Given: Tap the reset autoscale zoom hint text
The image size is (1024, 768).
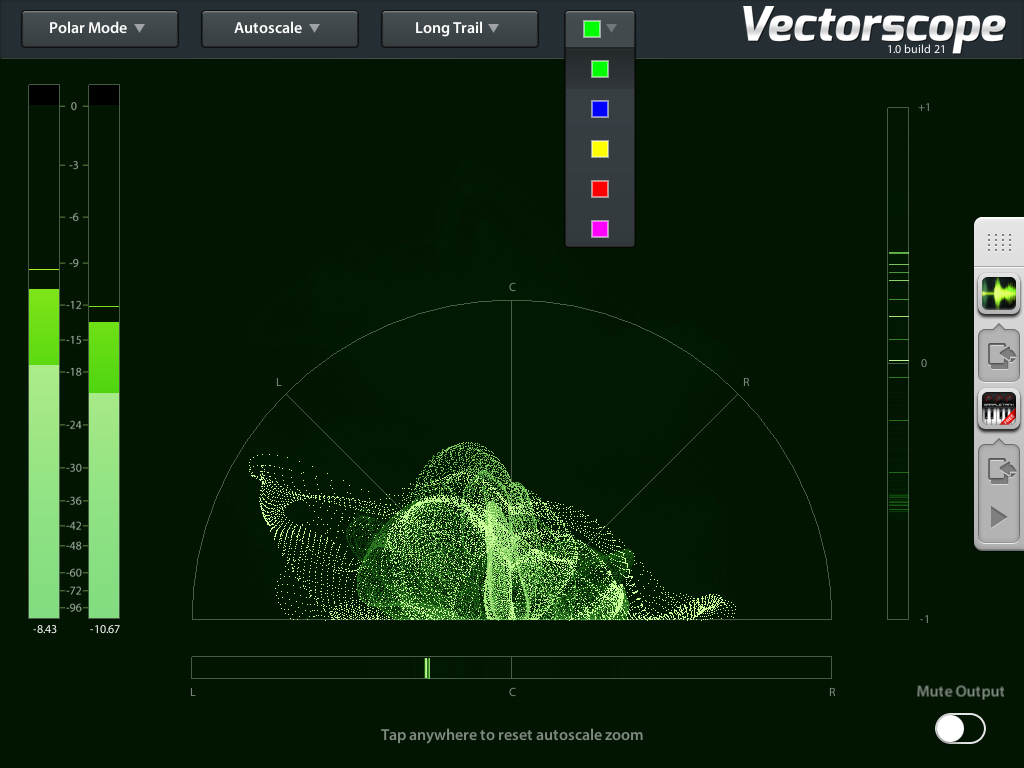Looking at the screenshot, I should (x=511, y=735).
